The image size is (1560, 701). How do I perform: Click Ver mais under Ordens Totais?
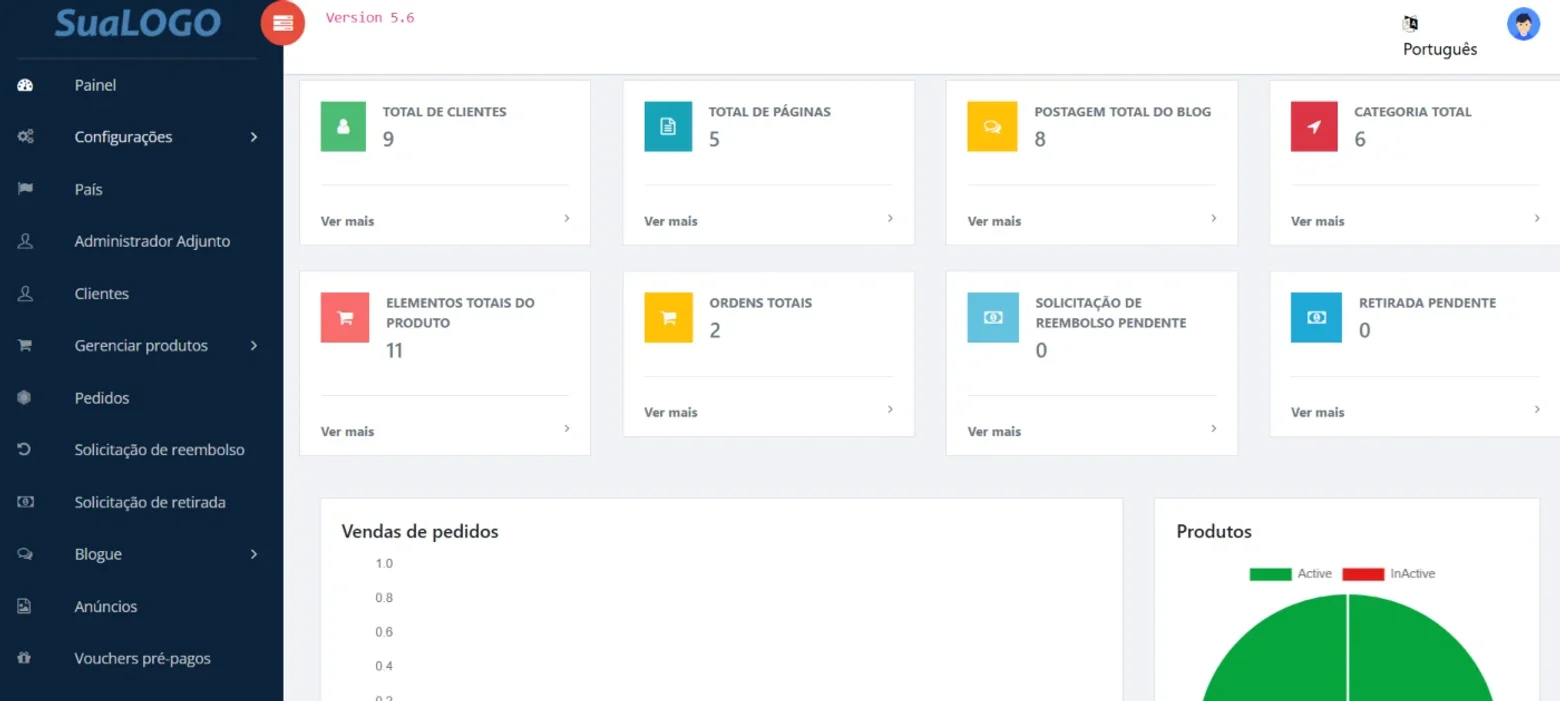tap(671, 412)
